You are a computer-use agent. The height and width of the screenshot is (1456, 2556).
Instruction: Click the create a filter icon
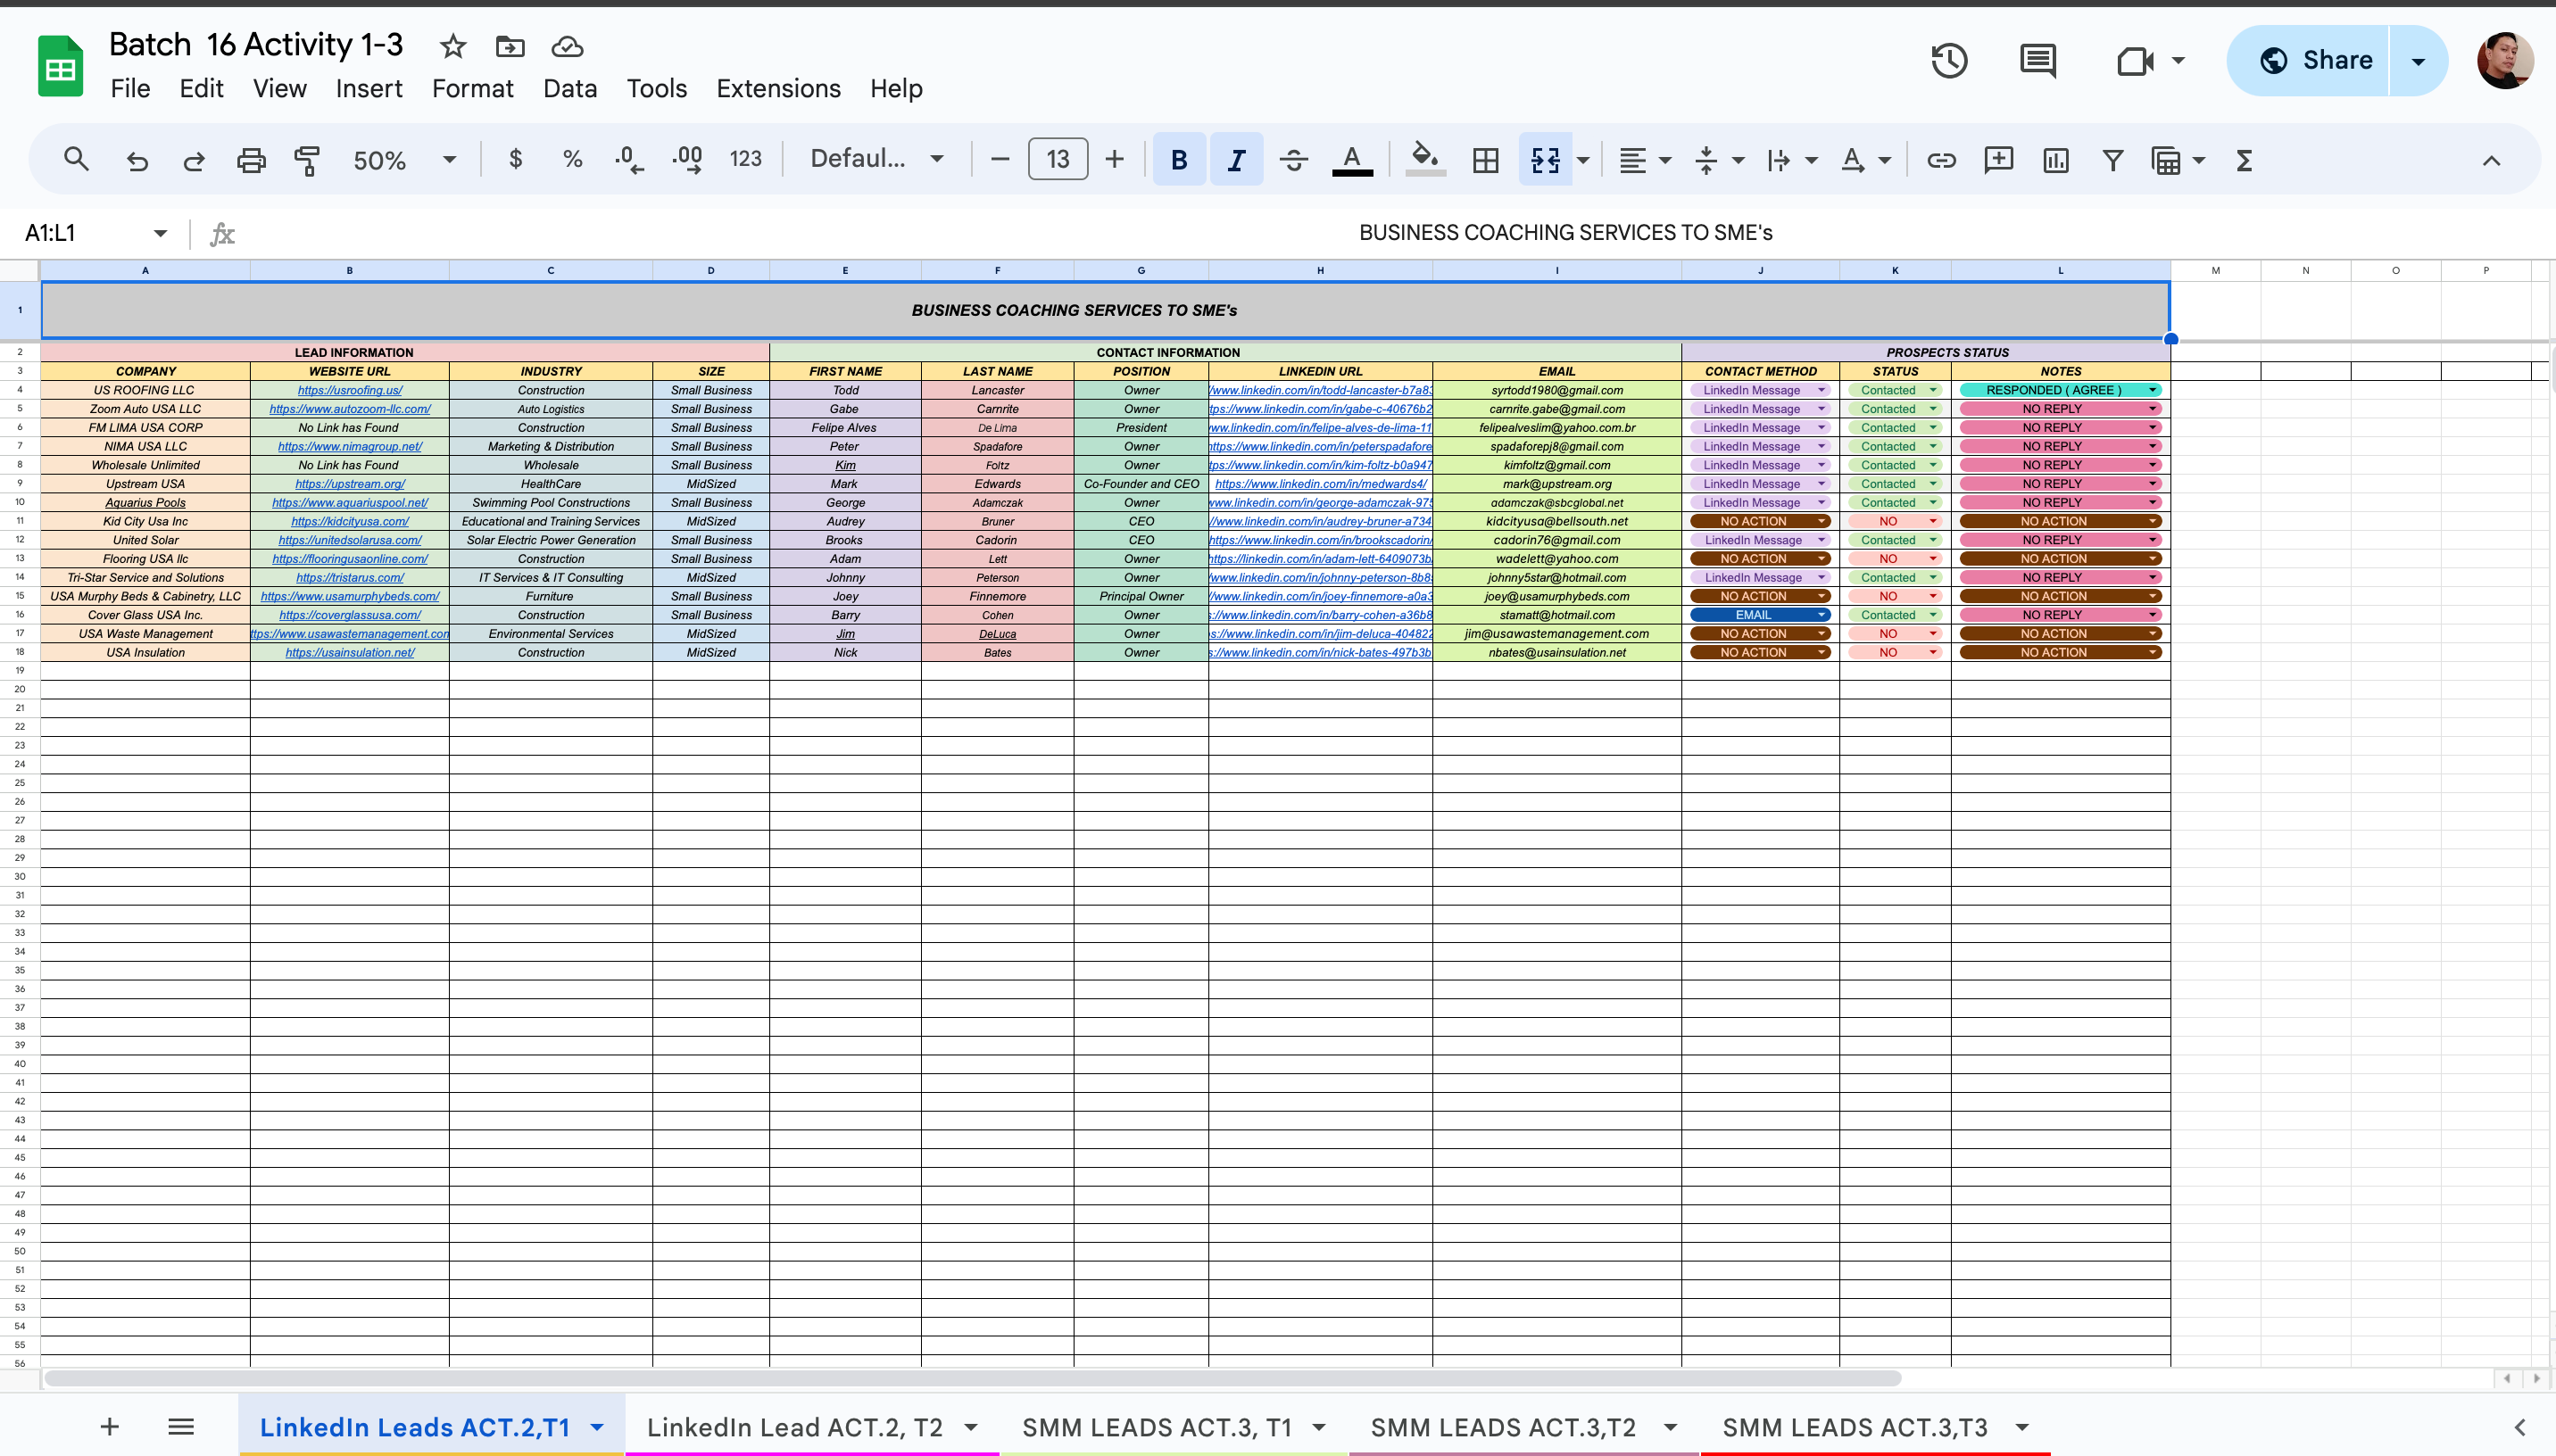[2112, 160]
